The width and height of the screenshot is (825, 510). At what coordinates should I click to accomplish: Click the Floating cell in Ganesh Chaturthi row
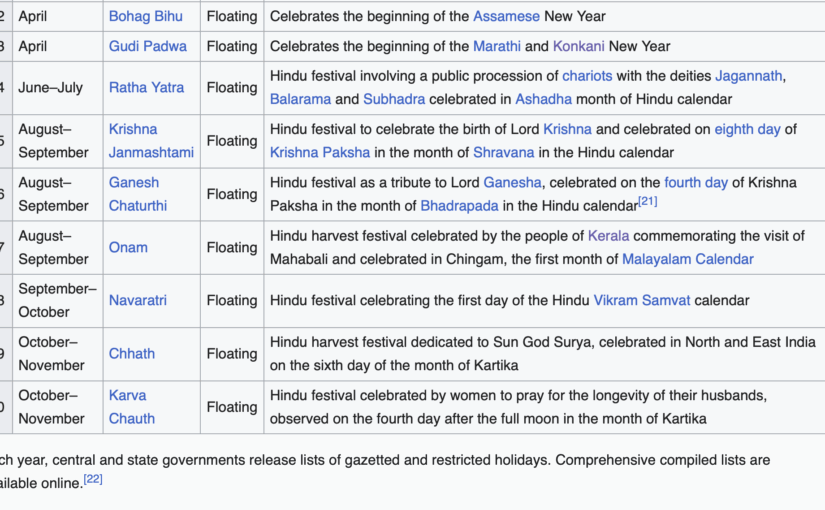(x=232, y=194)
